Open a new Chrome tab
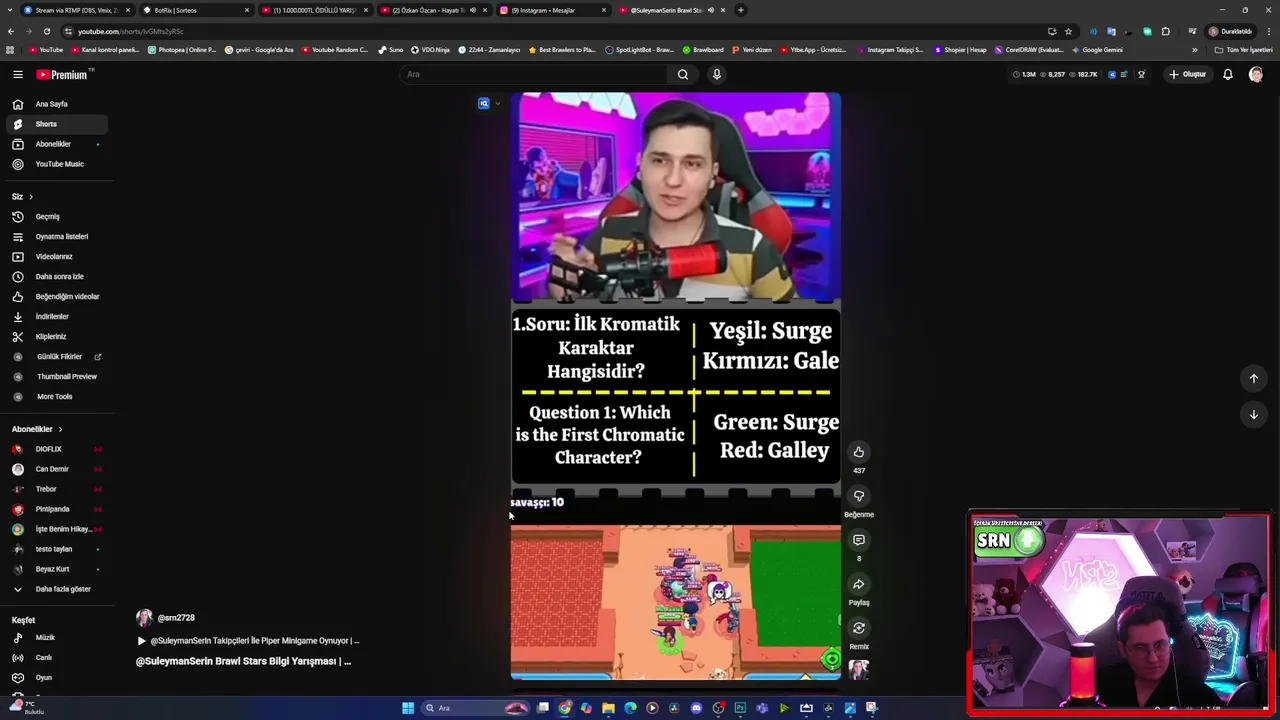 [x=740, y=10]
